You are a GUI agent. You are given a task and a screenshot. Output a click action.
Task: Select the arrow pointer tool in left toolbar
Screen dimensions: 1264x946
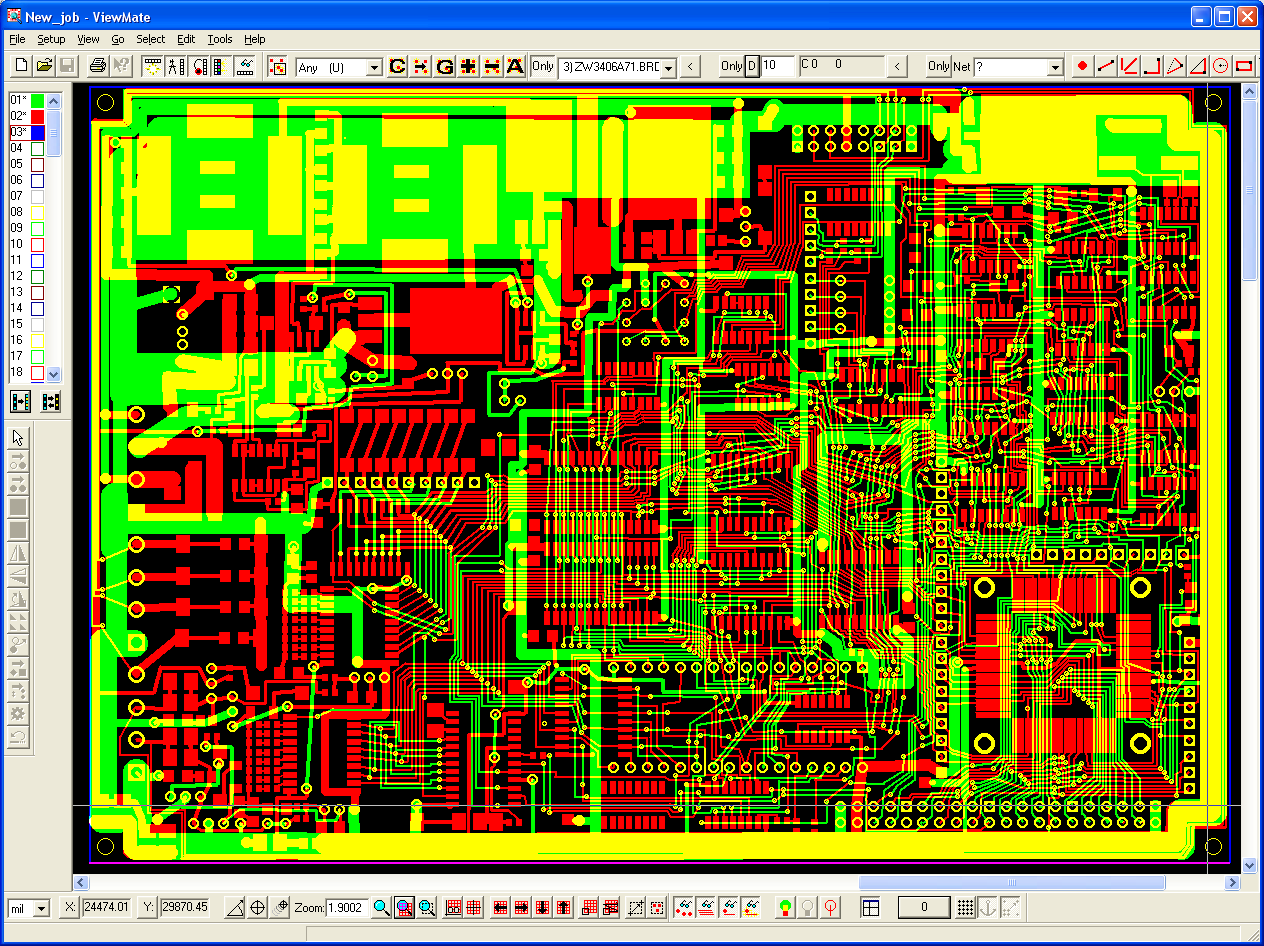pos(18,437)
